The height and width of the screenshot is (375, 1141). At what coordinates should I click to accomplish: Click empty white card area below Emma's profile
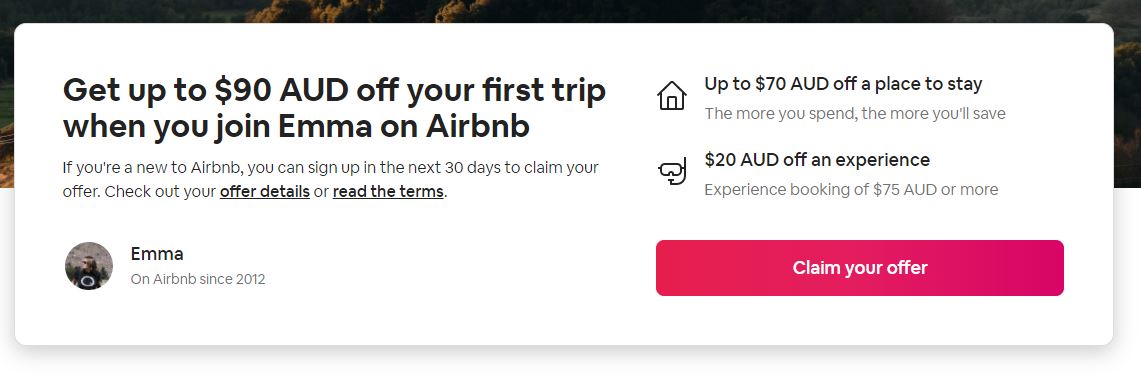(x=218, y=319)
